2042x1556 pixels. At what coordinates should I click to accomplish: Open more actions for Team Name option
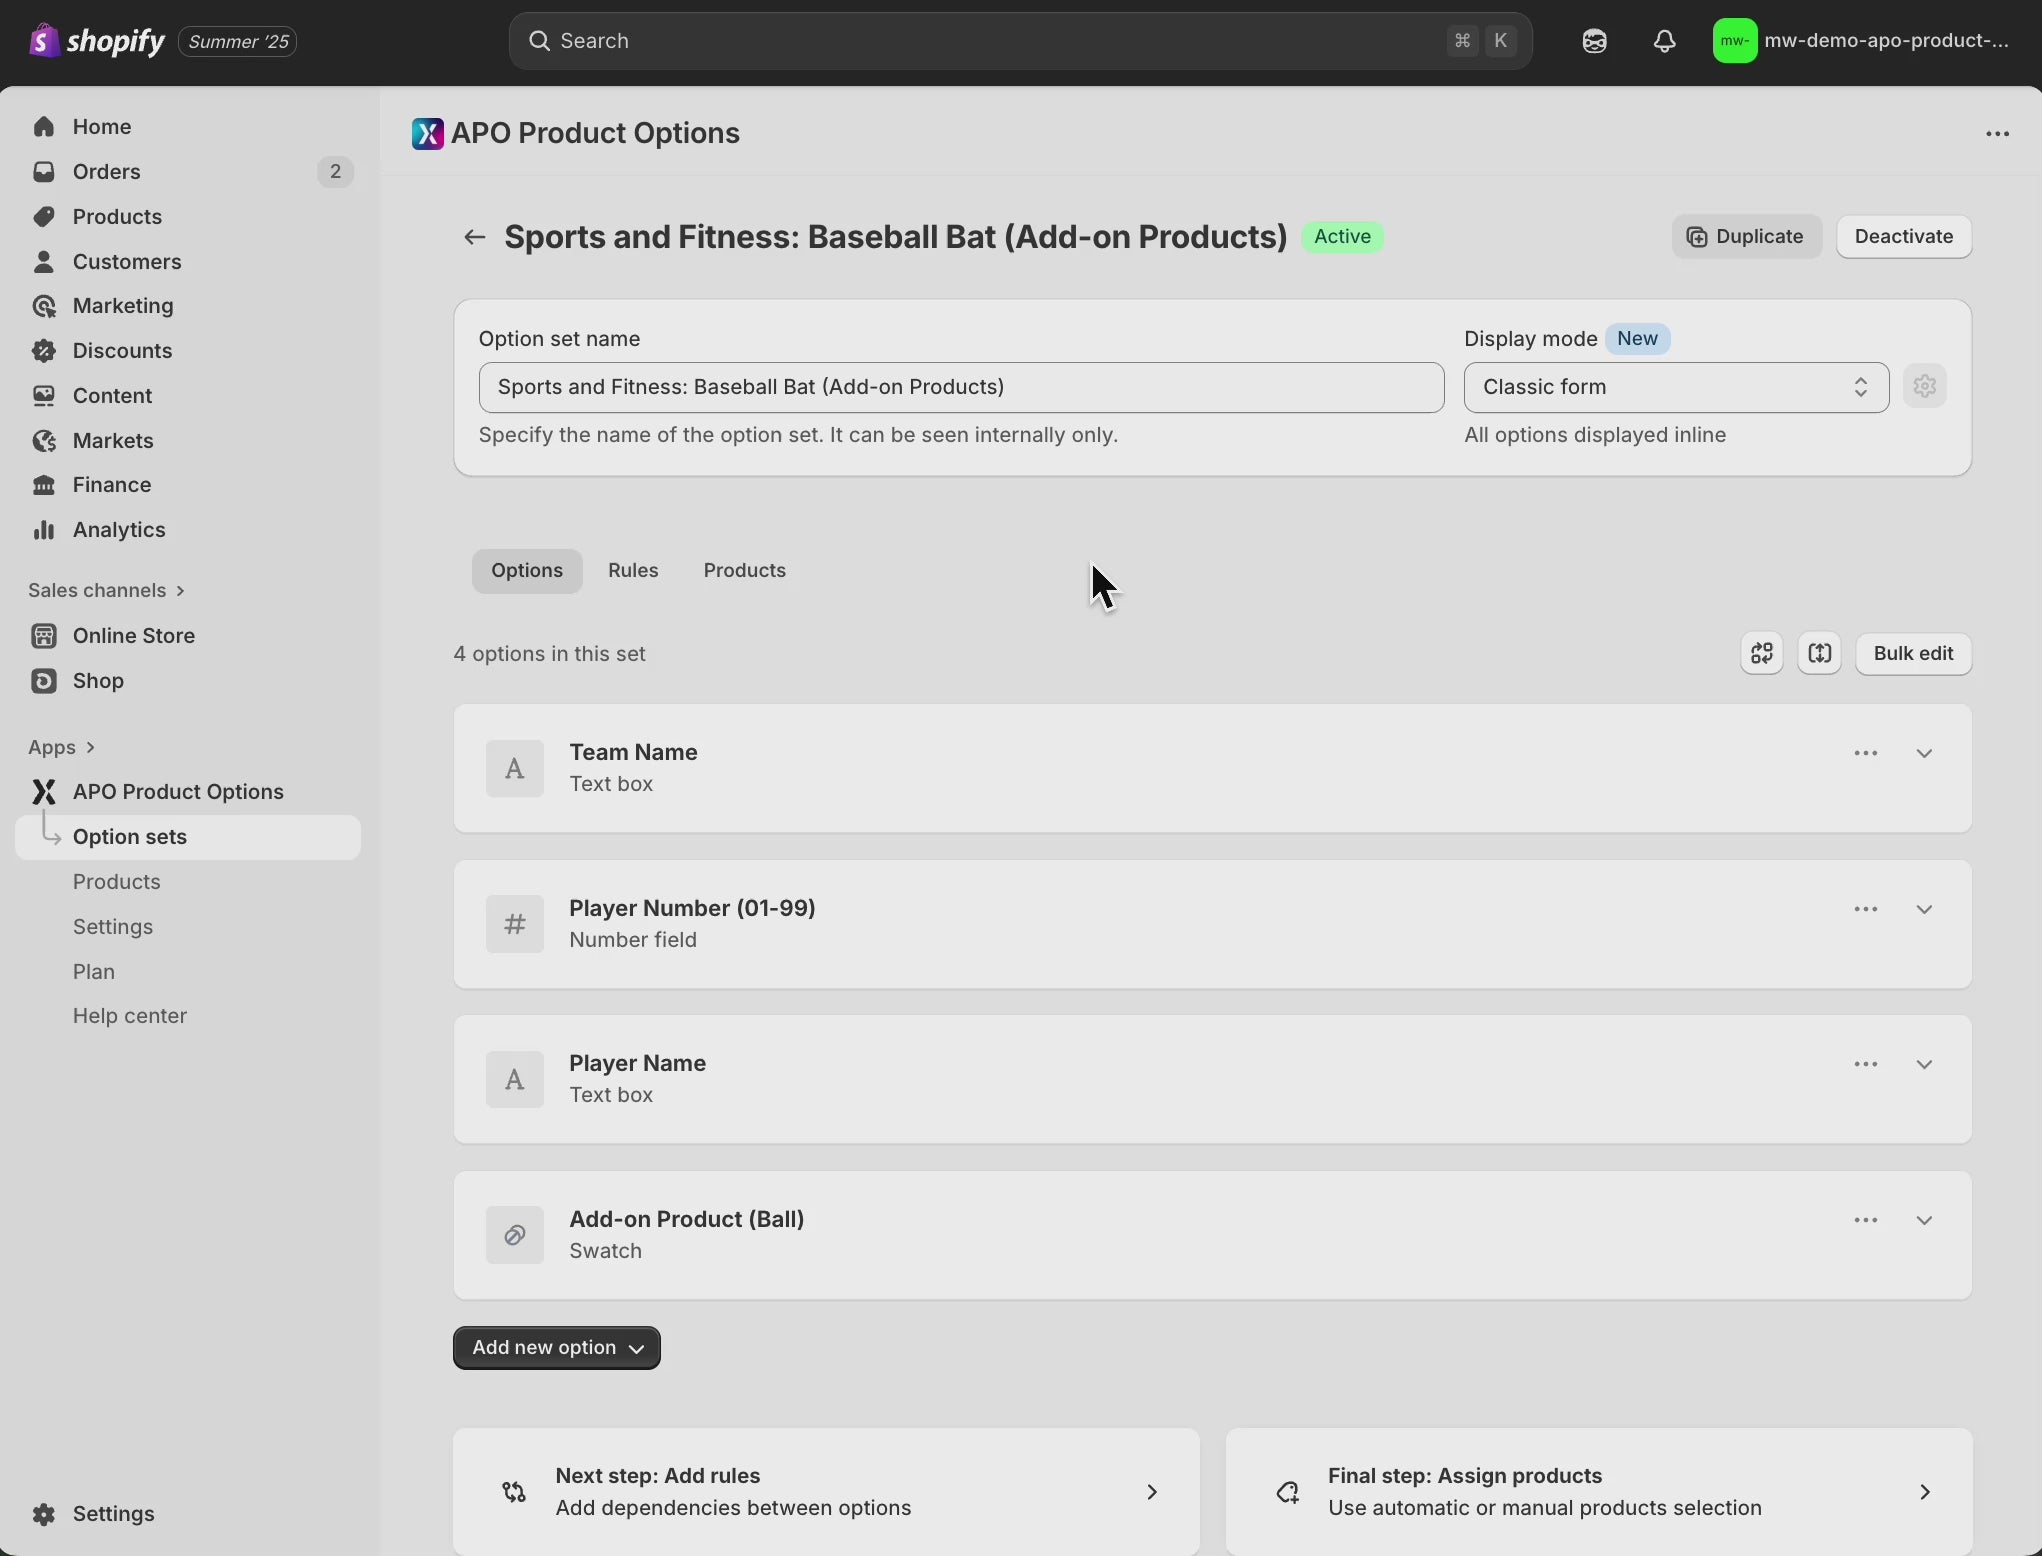[x=1865, y=753]
